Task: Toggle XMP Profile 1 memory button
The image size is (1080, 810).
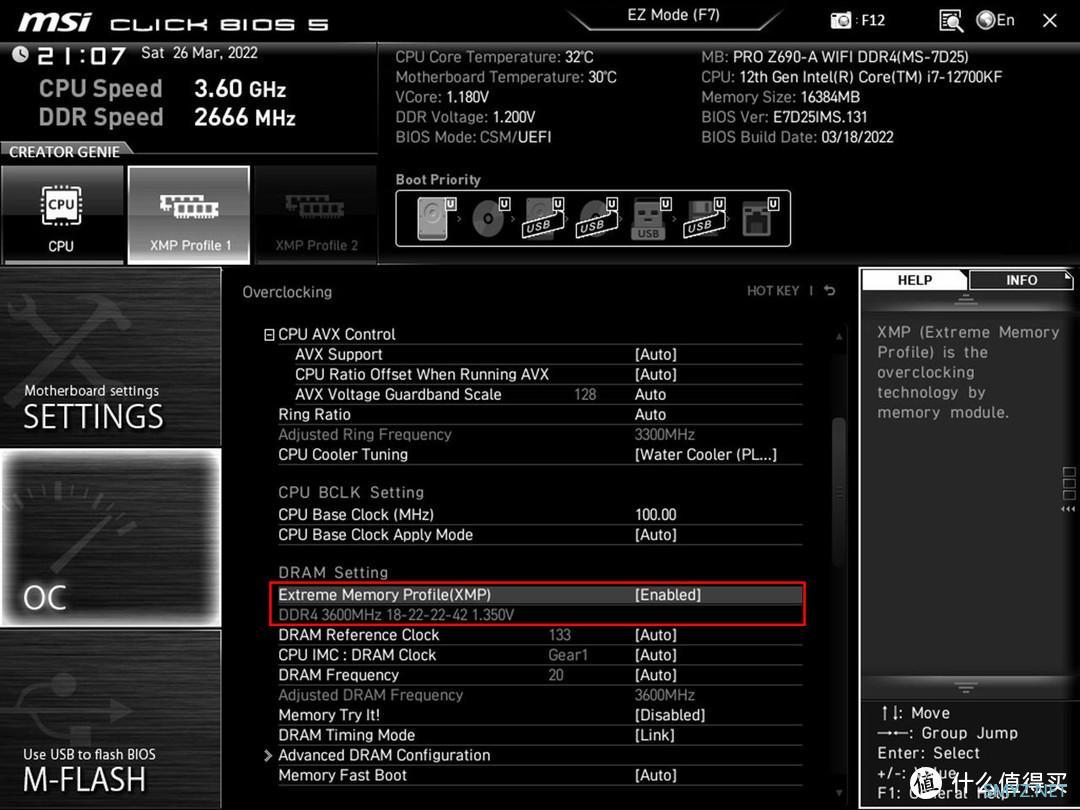Action: pyautogui.click(x=189, y=216)
